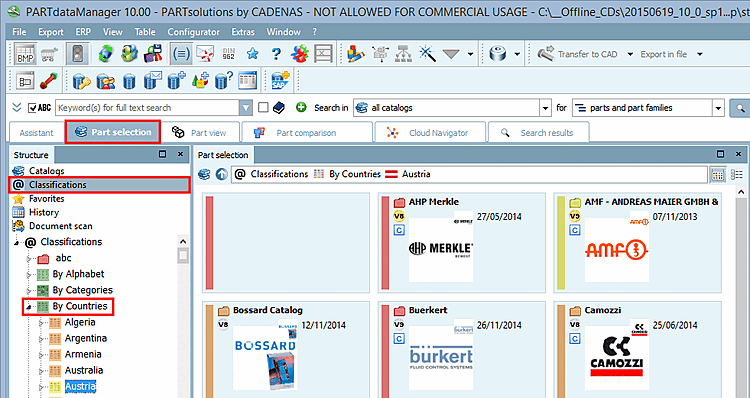Switch Part selection to list view icon
Image resolution: width=750 pixels, height=398 pixels.
[736, 175]
